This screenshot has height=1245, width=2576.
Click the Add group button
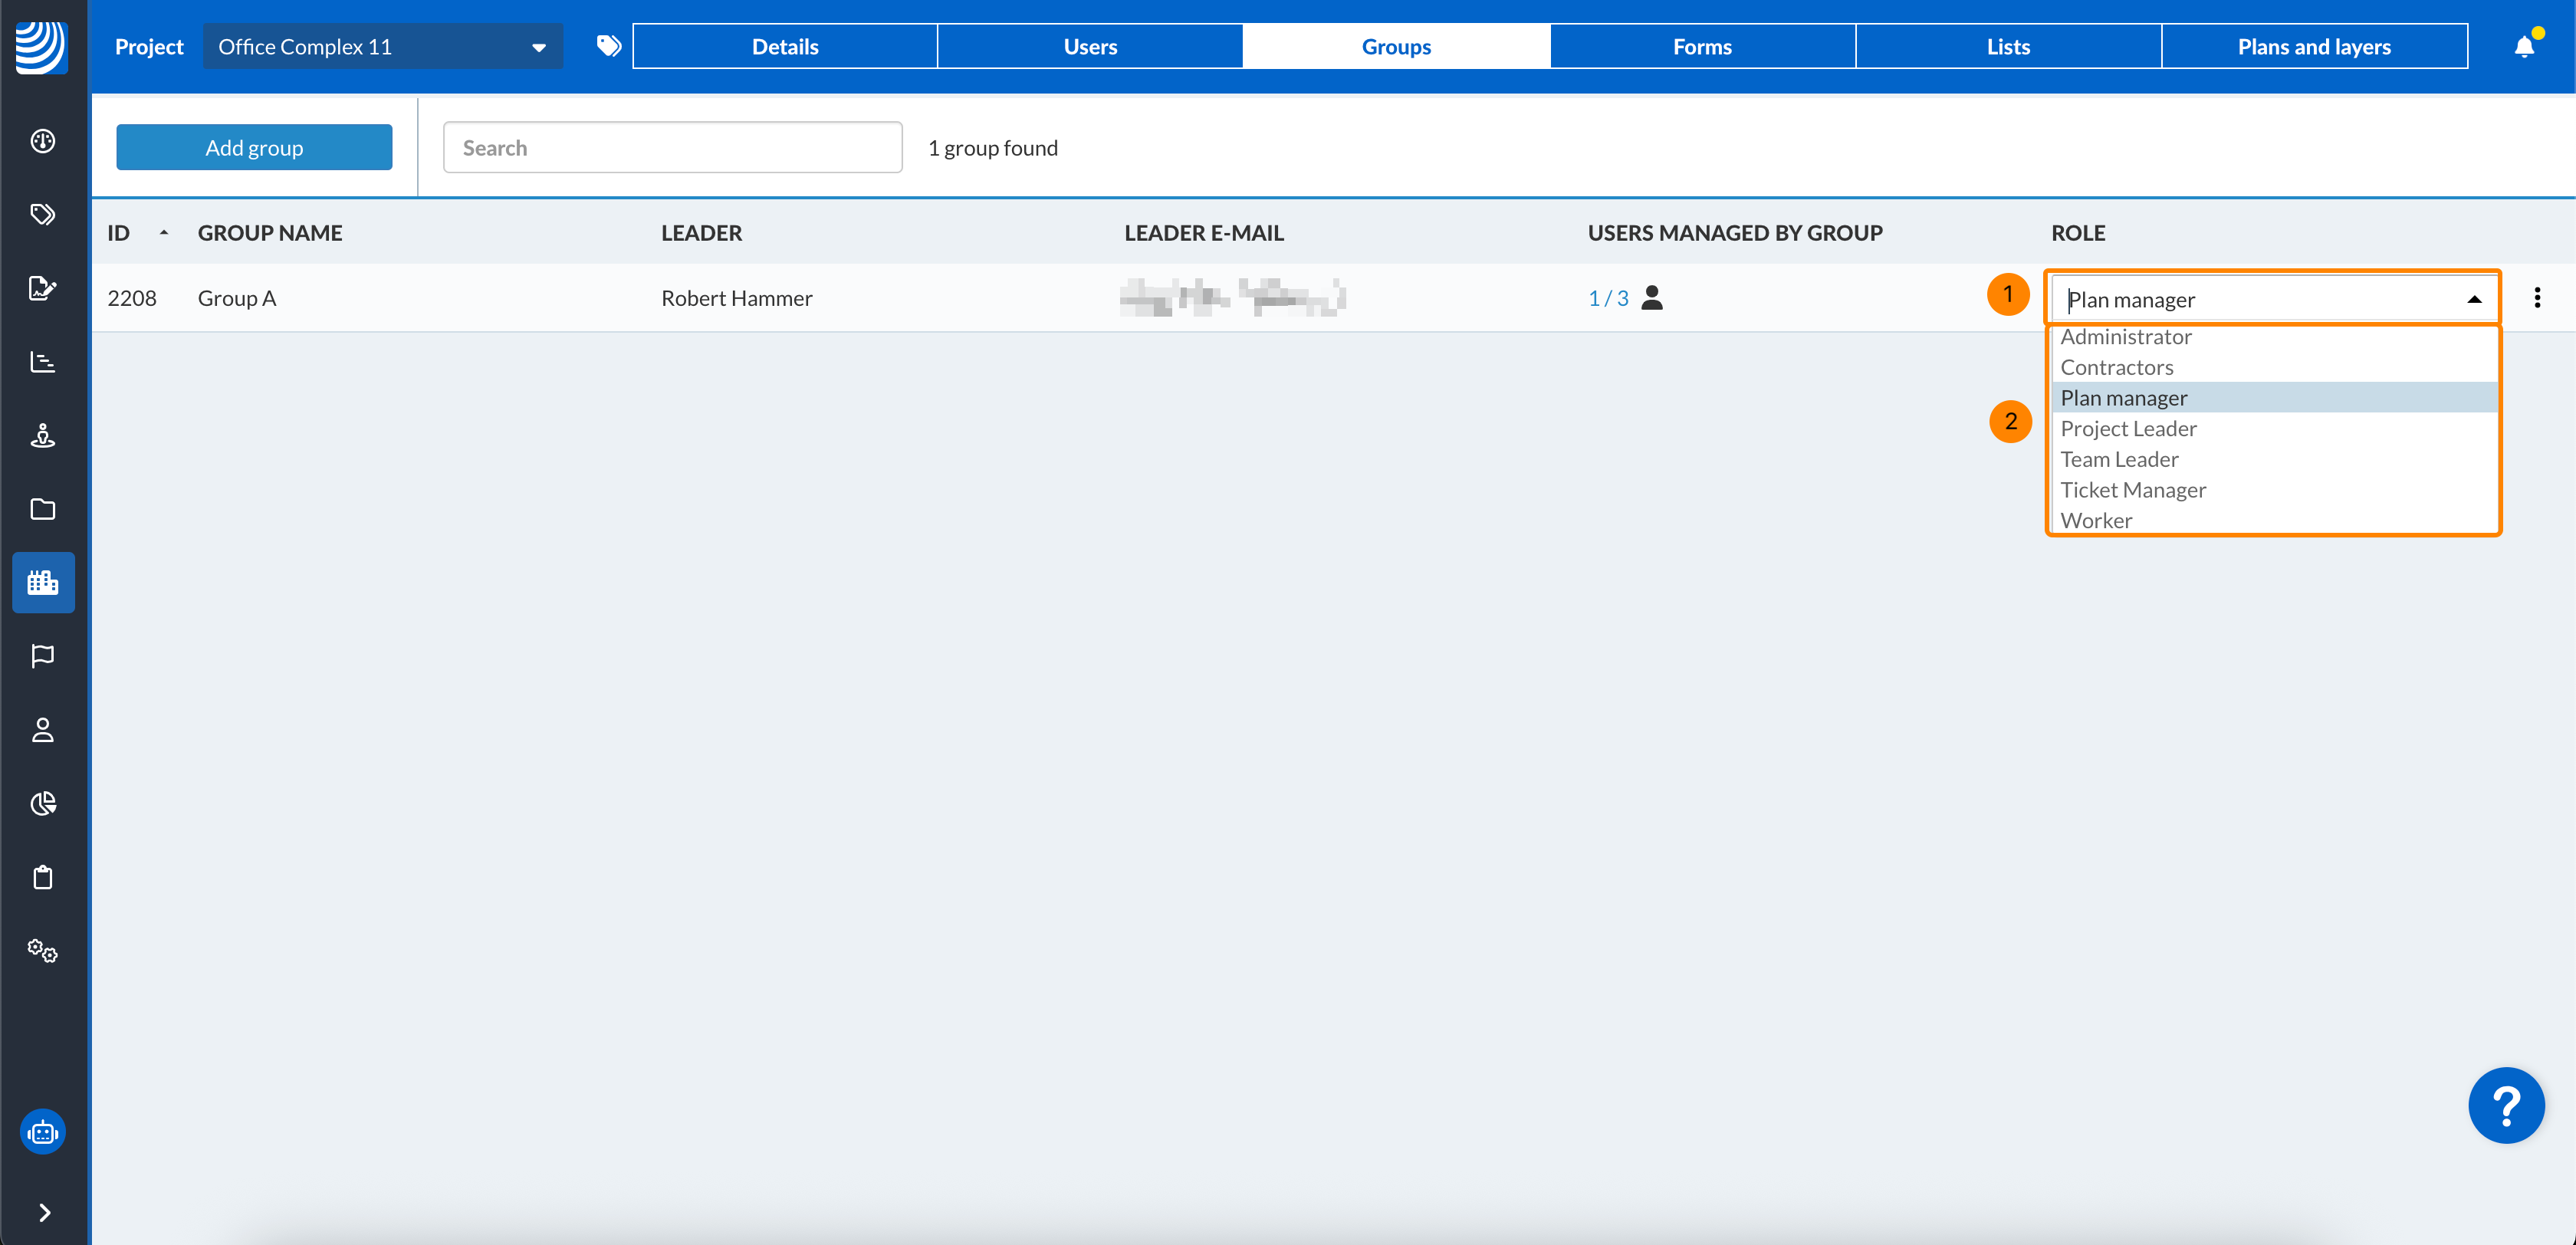254,148
